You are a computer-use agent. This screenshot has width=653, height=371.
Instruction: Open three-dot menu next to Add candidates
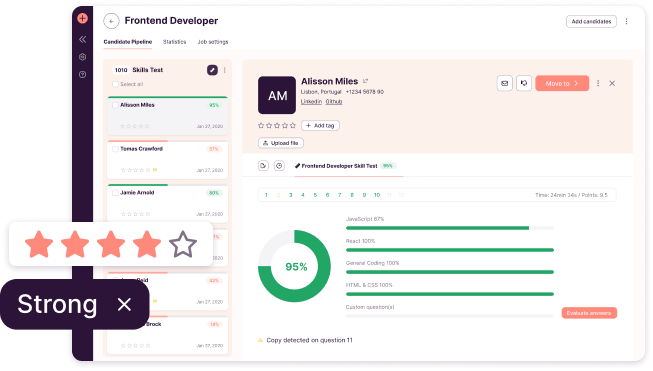[626, 21]
